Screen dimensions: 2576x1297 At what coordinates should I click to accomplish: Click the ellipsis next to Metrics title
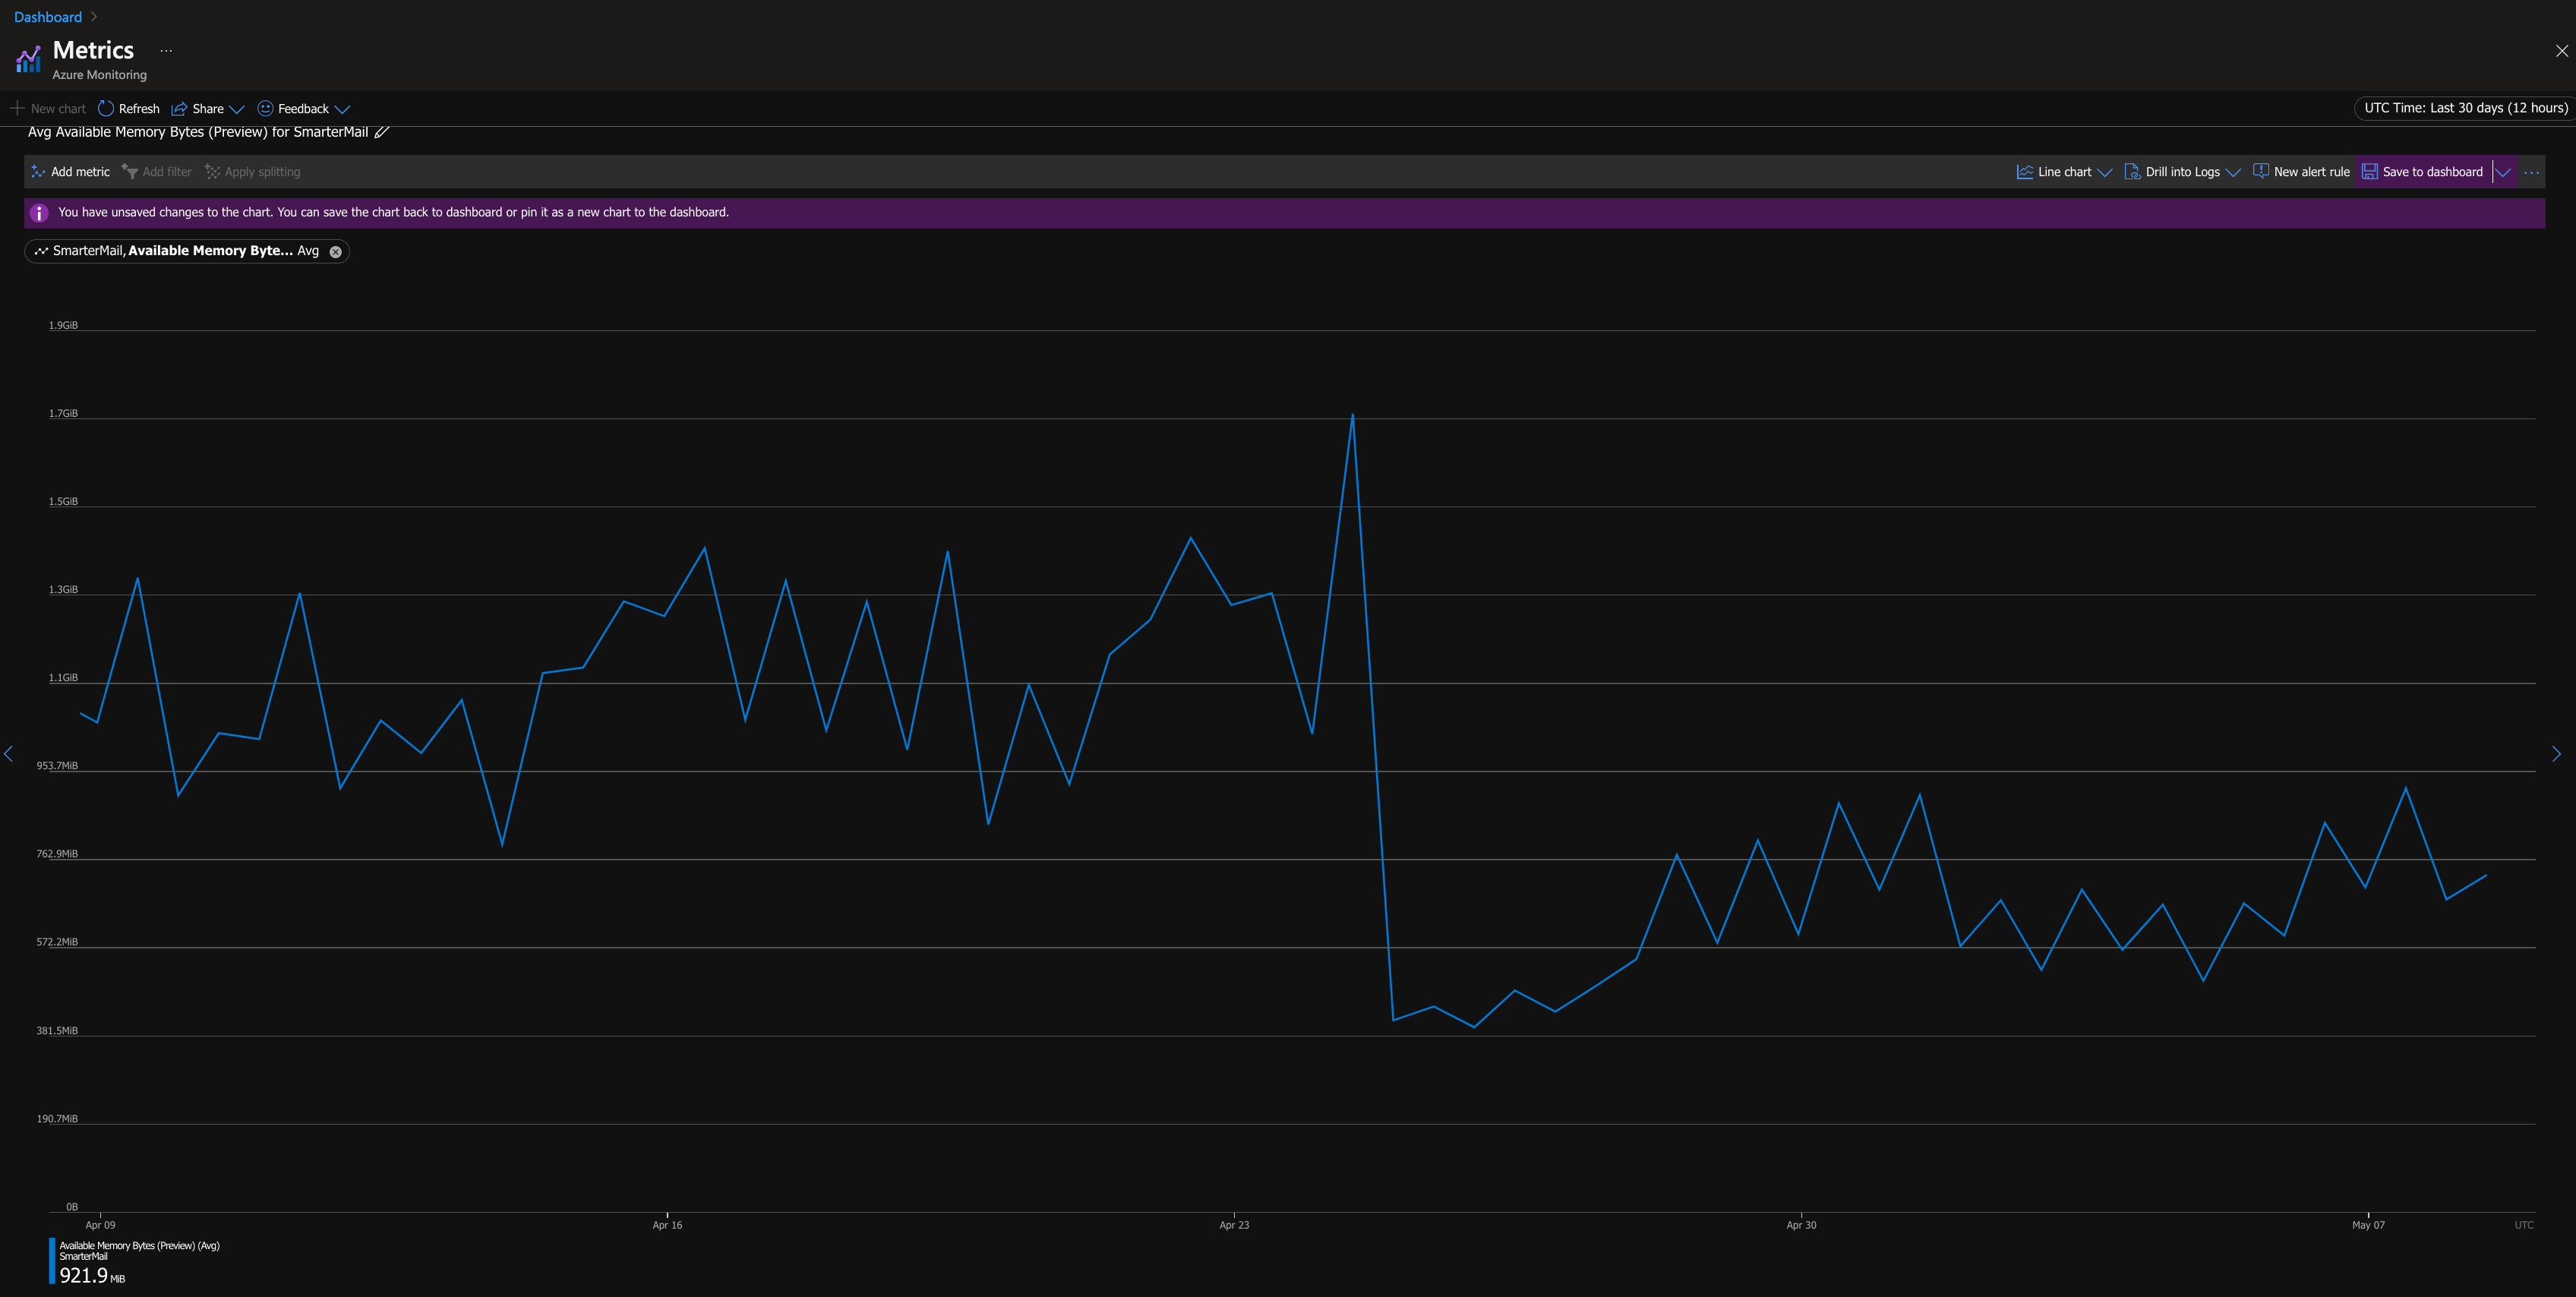pos(166,50)
